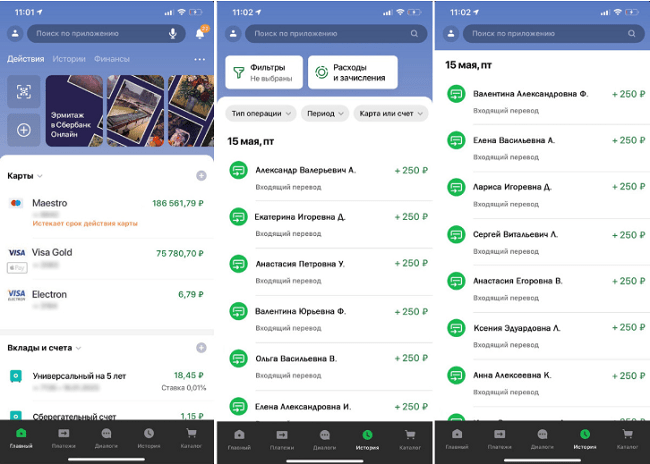650x464 pixels.
Task: Open notifications via the bell icon
Action: tap(200, 33)
